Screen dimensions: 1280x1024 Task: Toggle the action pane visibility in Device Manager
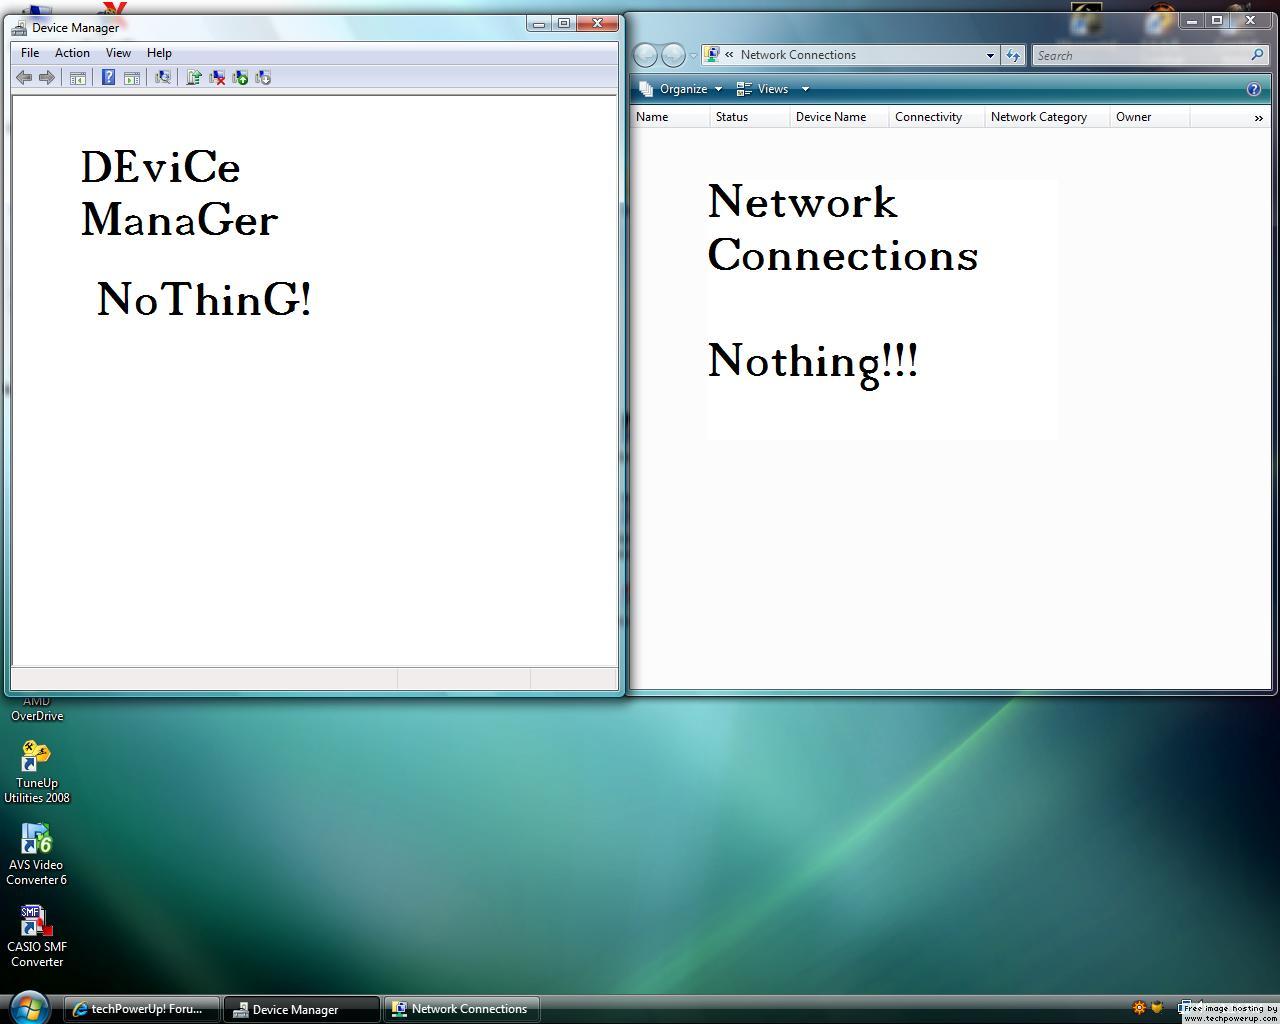coord(133,77)
